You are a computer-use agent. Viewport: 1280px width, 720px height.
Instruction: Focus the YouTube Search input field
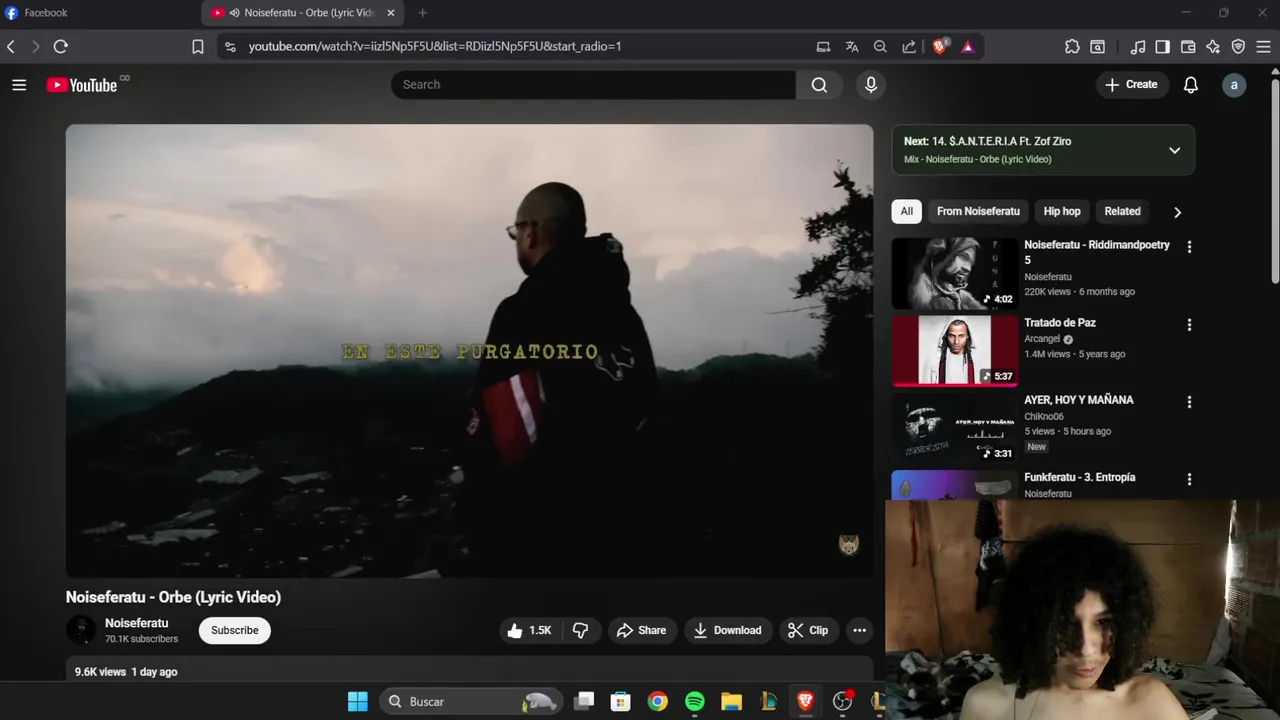[x=593, y=85]
